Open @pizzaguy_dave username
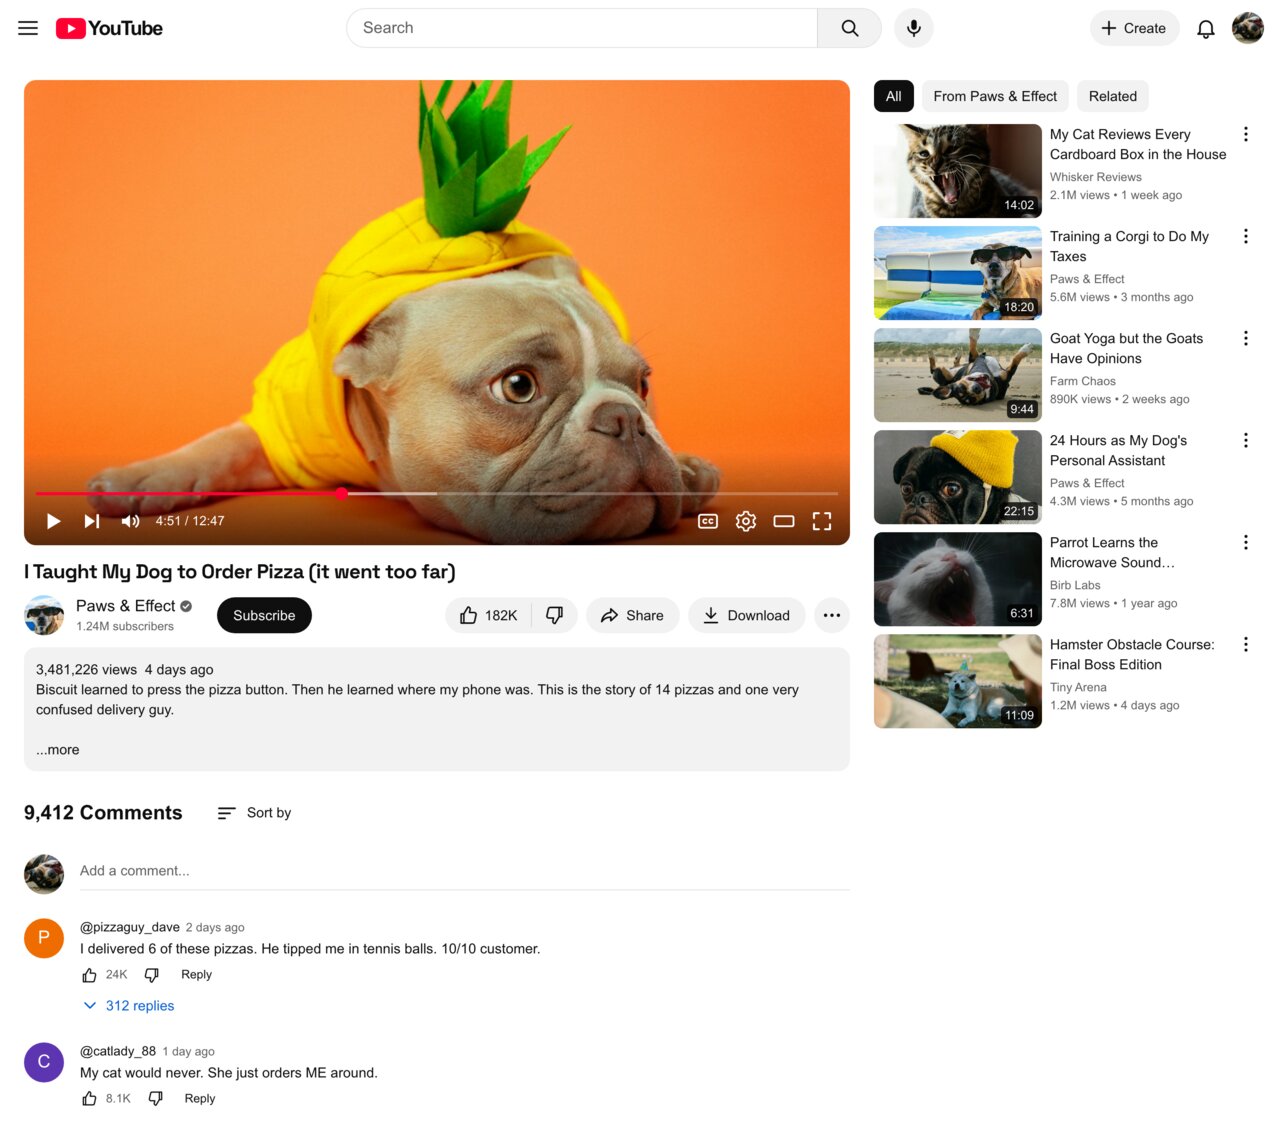Screen dimensions: 1280x1133 (130, 927)
